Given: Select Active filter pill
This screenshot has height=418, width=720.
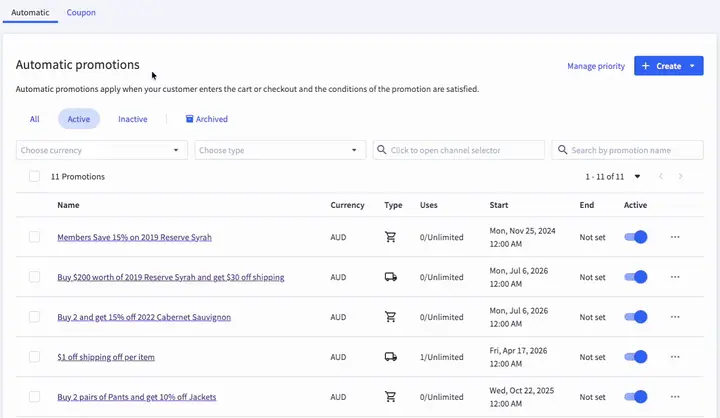Looking at the screenshot, I should coord(79,119).
